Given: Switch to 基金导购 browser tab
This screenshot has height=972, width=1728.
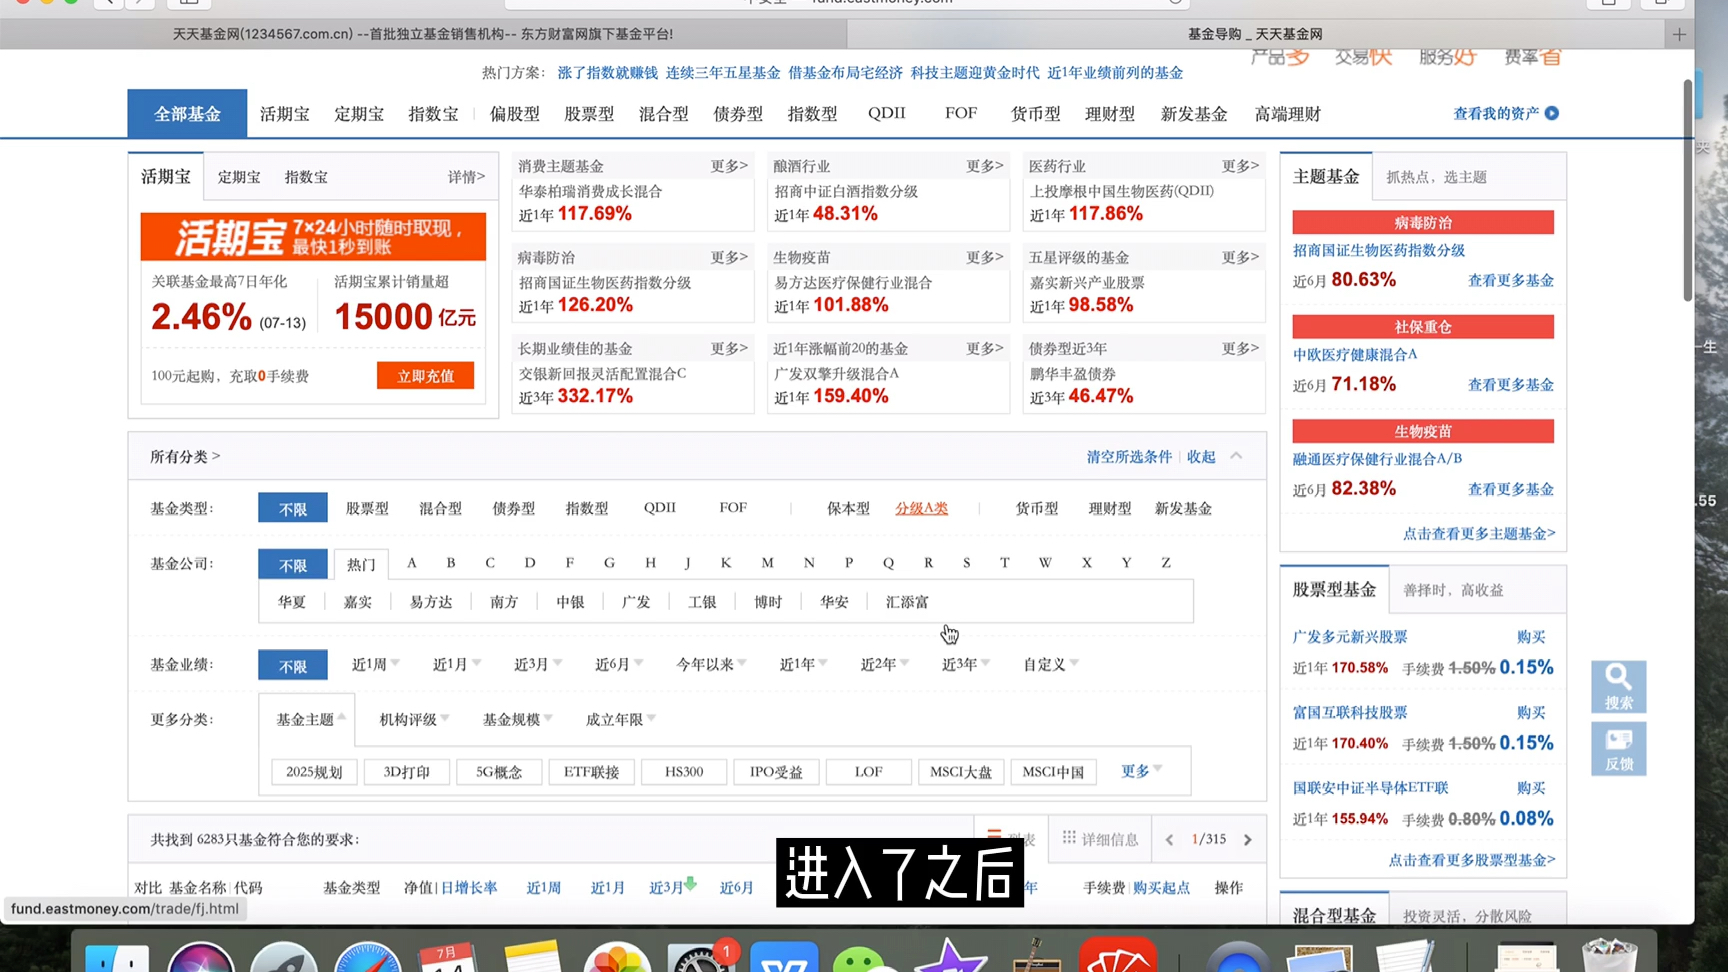Looking at the screenshot, I should click(1255, 34).
